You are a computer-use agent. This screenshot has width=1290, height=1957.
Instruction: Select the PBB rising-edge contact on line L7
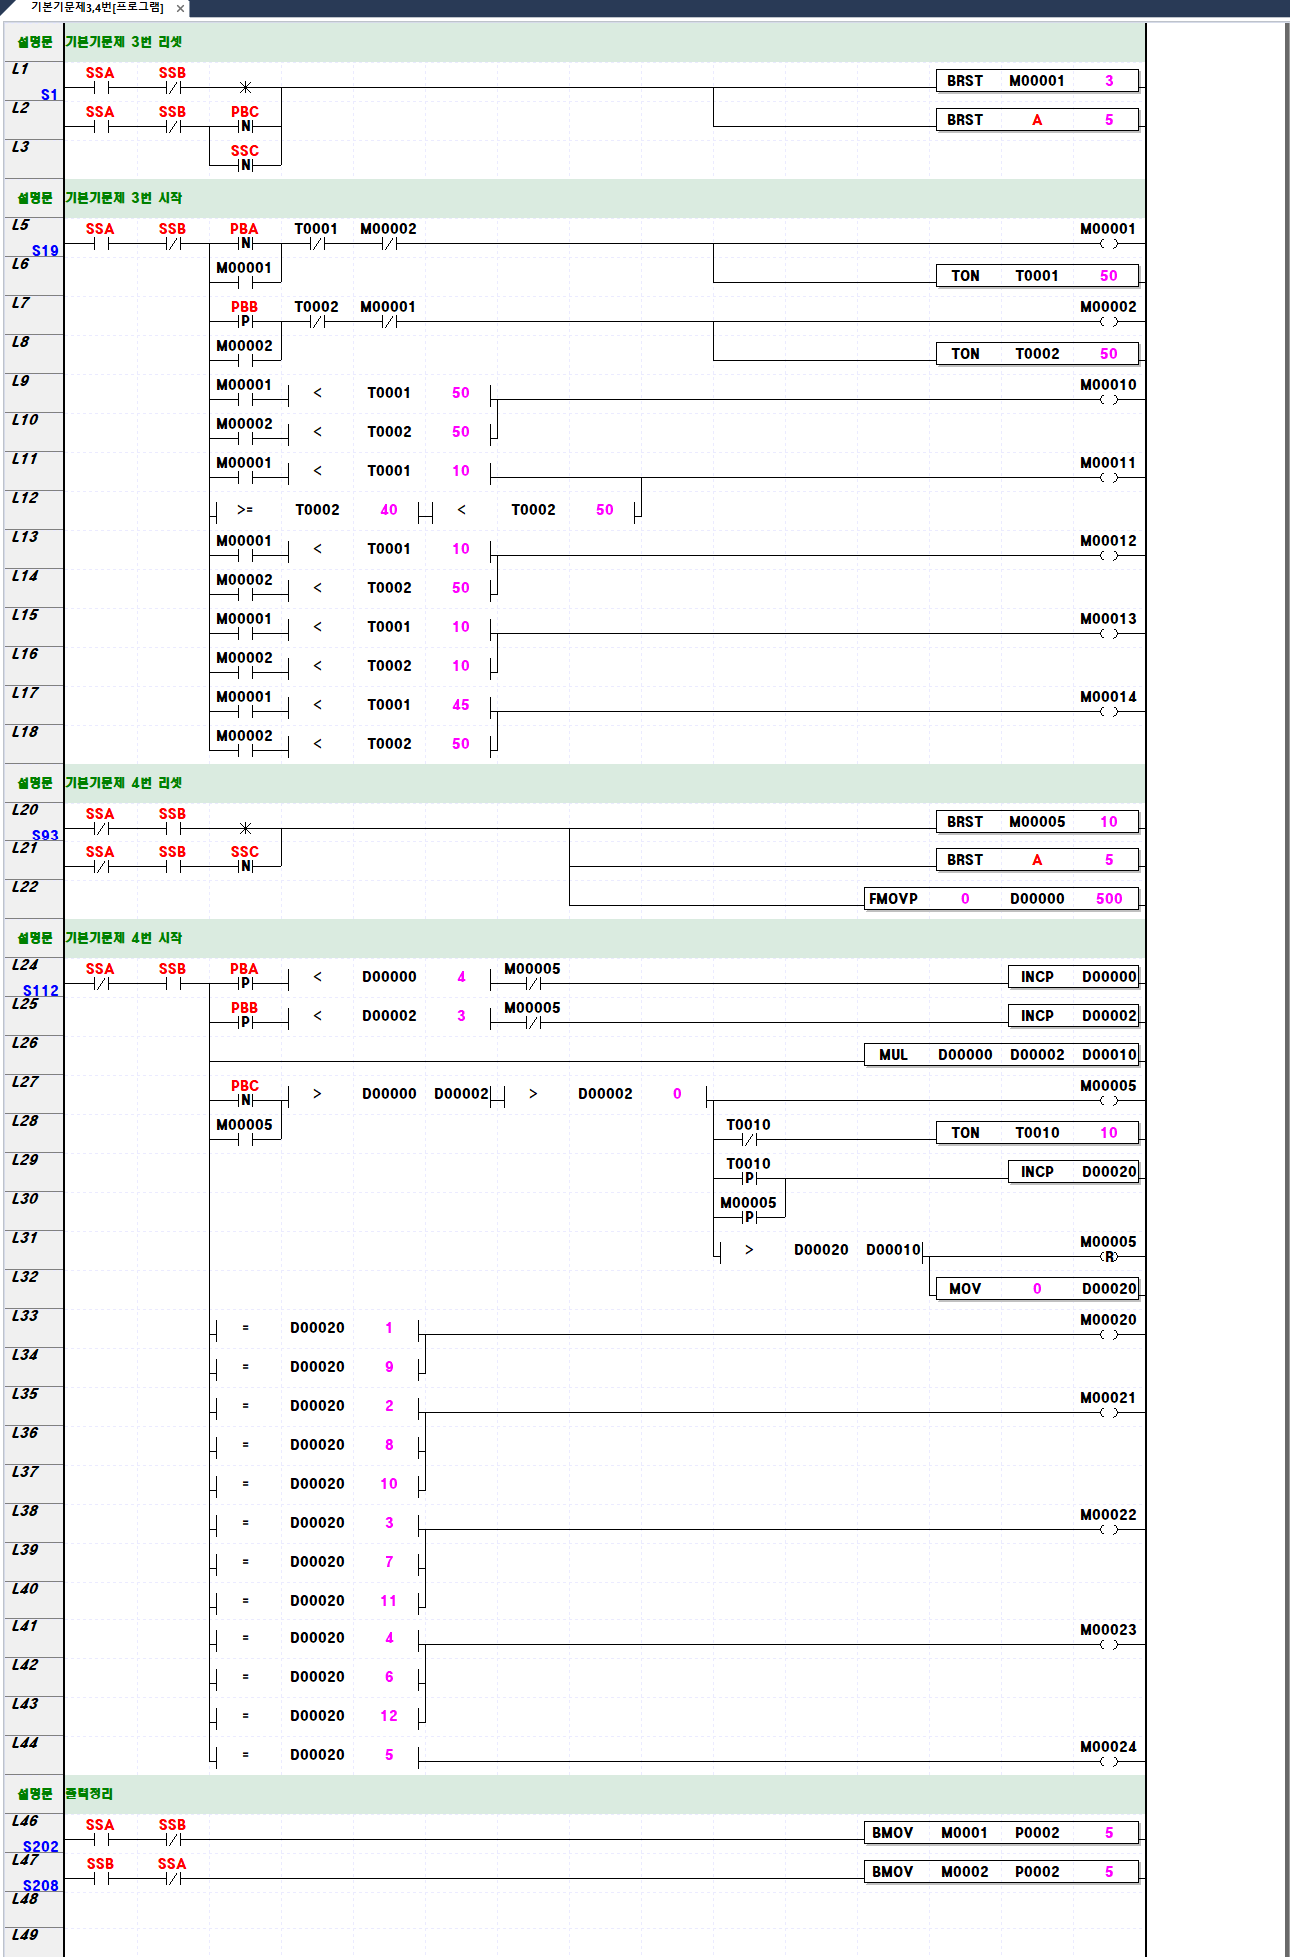pyautogui.click(x=245, y=321)
